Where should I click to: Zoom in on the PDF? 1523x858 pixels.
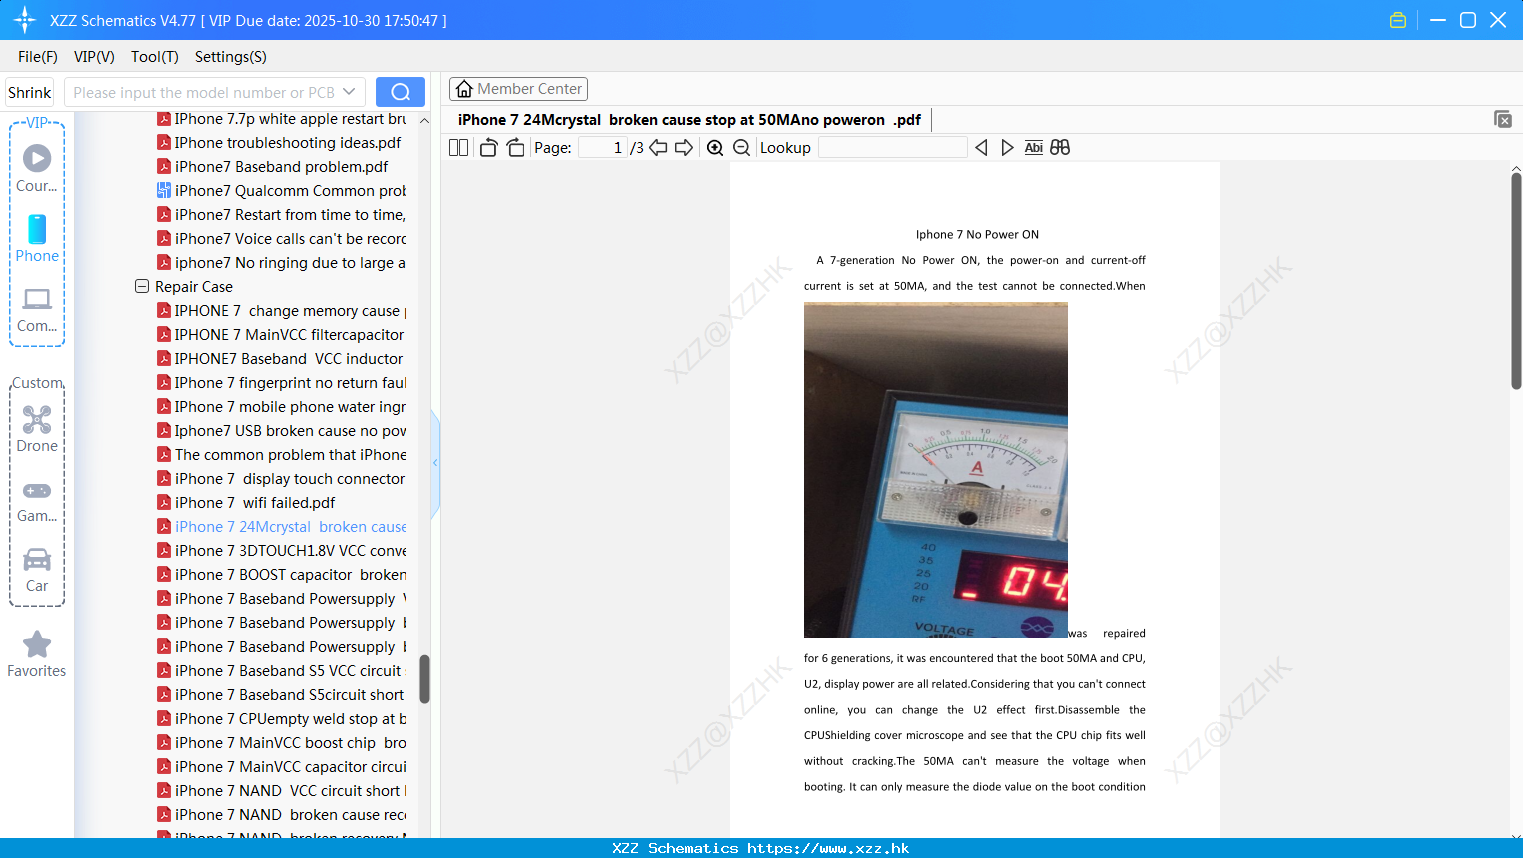point(715,148)
